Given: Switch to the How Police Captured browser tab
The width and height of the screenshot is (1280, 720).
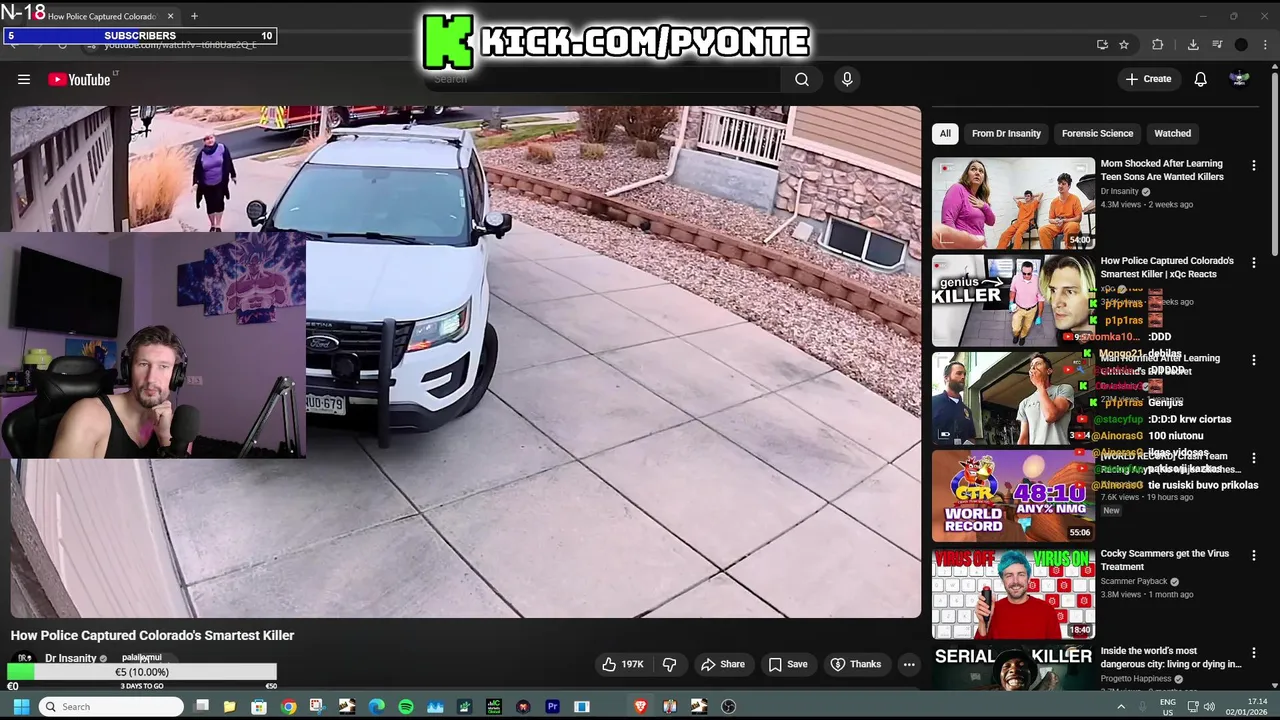Looking at the screenshot, I should [102, 16].
